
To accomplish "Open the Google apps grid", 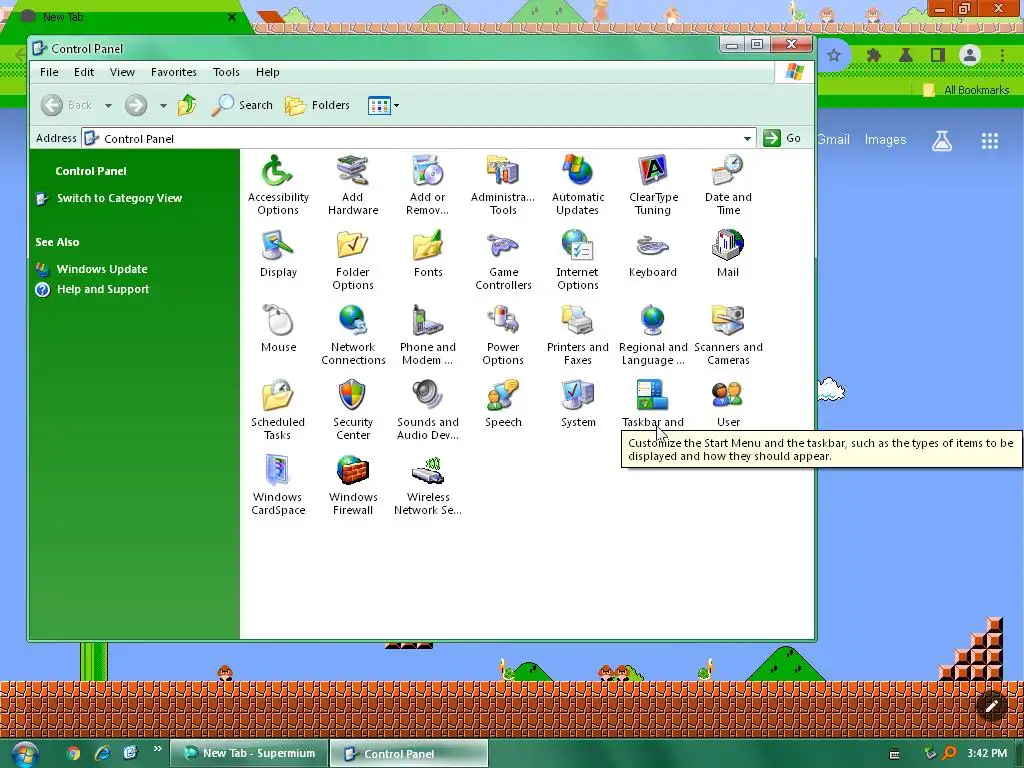I will 989,140.
